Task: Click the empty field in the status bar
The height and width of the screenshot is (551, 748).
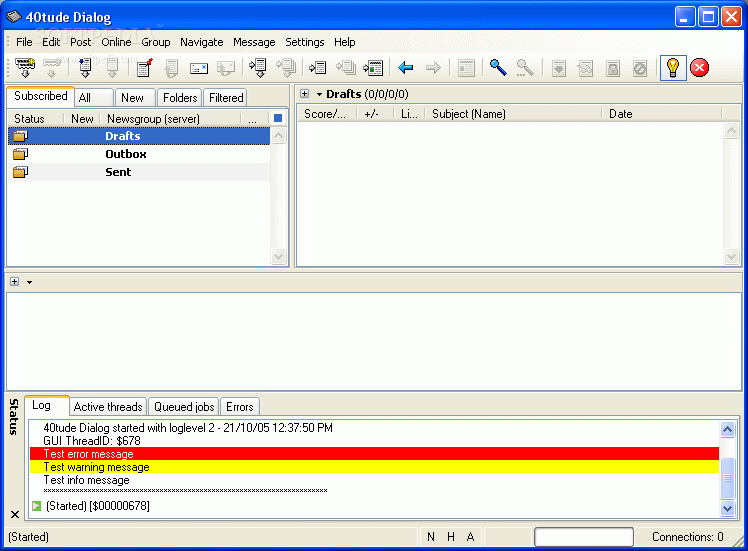Action: [583, 537]
